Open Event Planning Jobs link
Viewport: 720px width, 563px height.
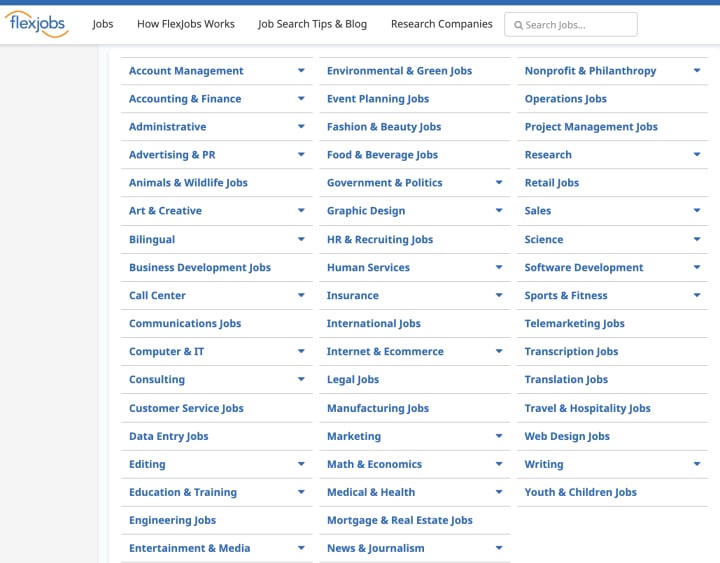[x=378, y=99]
